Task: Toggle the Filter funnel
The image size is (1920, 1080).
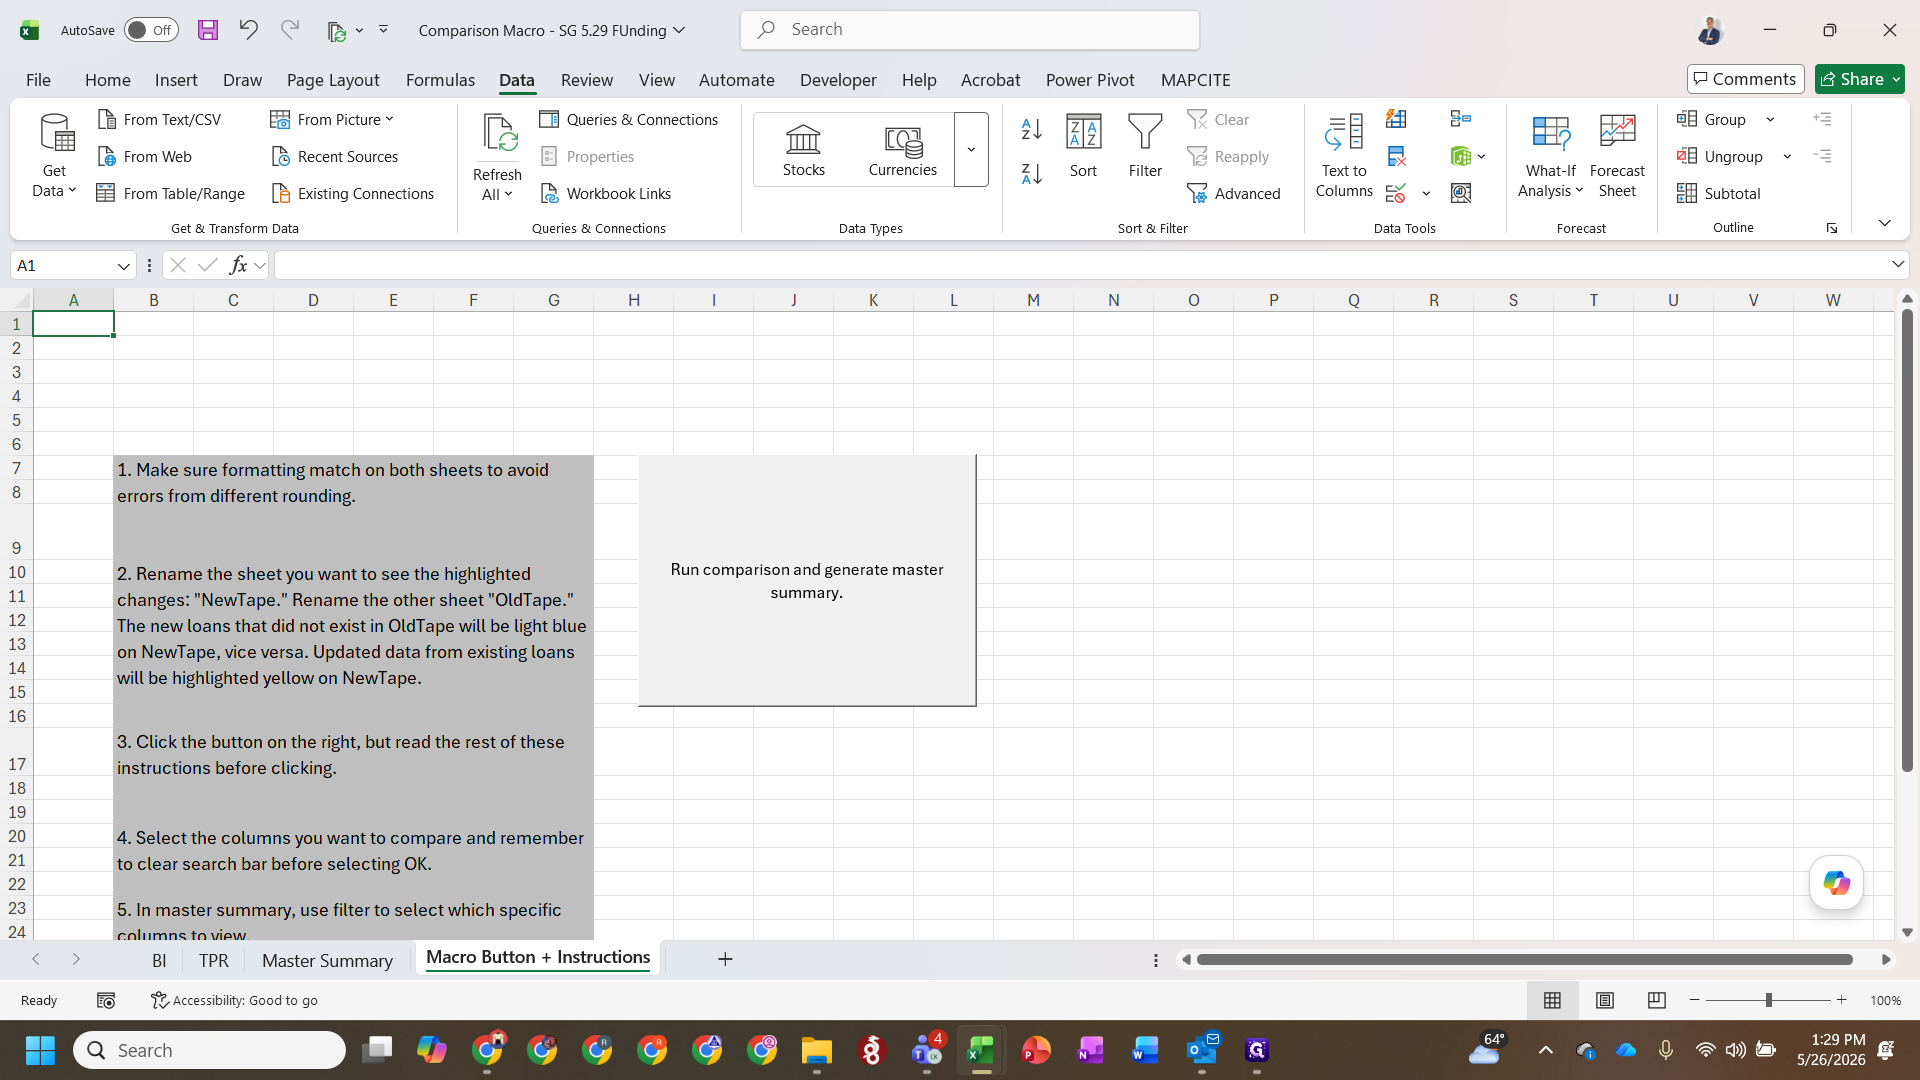Action: [x=1145, y=147]
